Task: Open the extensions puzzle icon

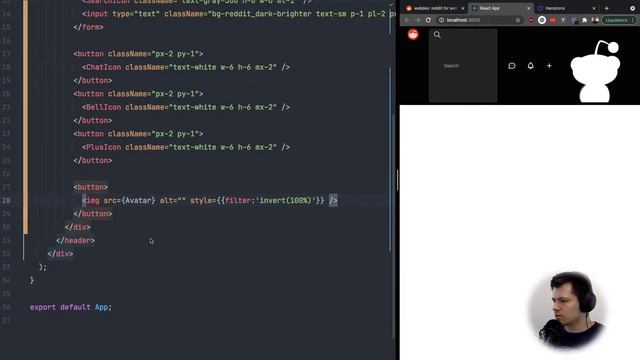Action: click(584, 20)
